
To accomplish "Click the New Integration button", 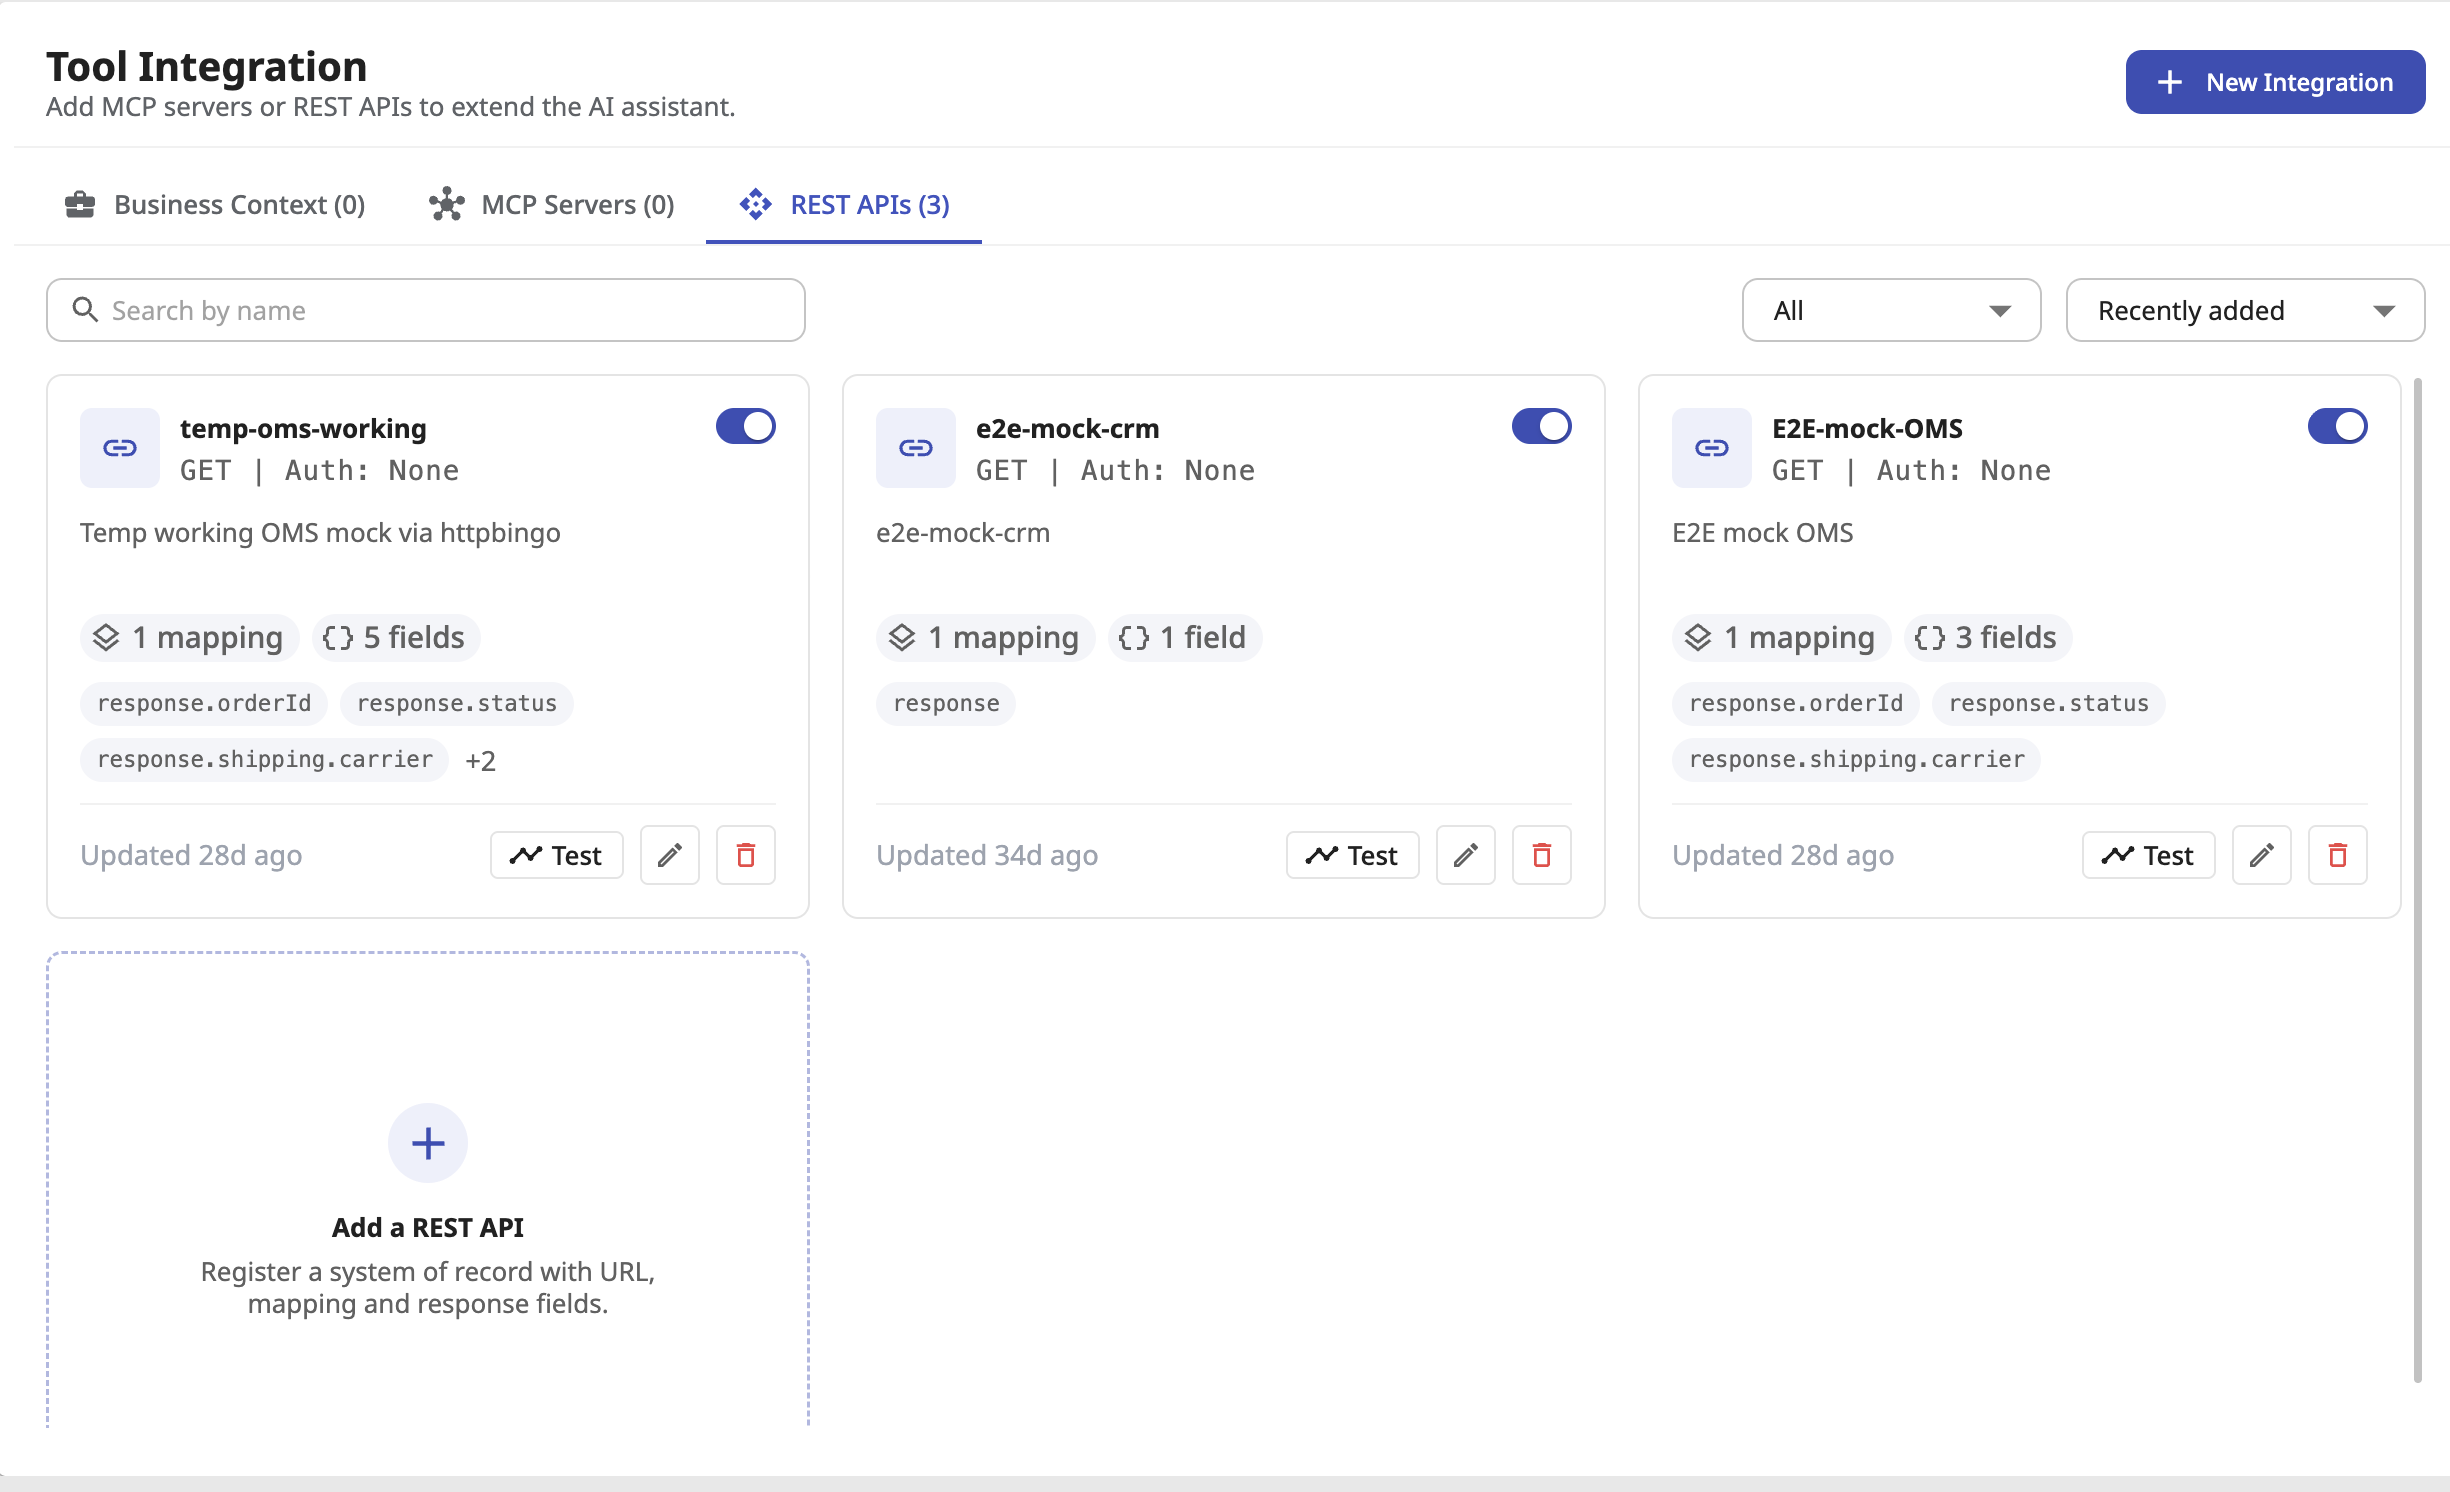I will tap(2276, 82).
